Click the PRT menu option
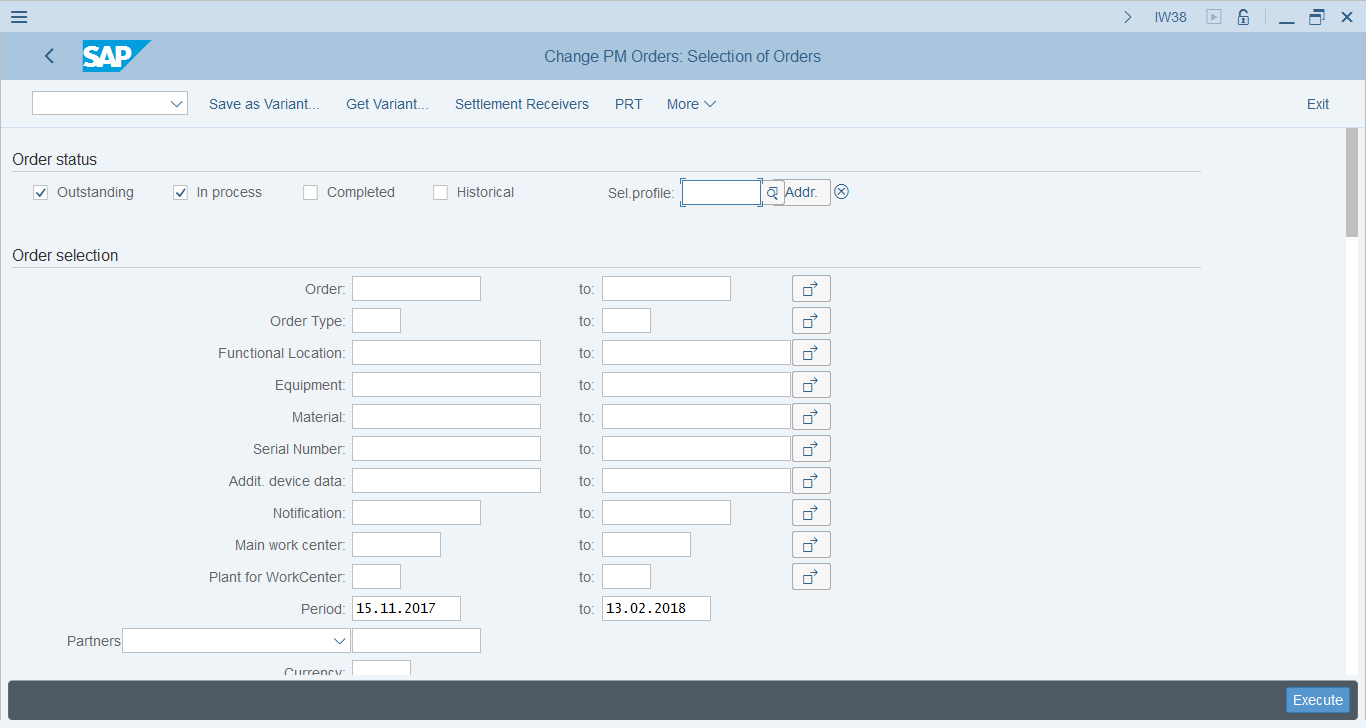Viewport: 1366px width, 728px height. tap(629, 104)
